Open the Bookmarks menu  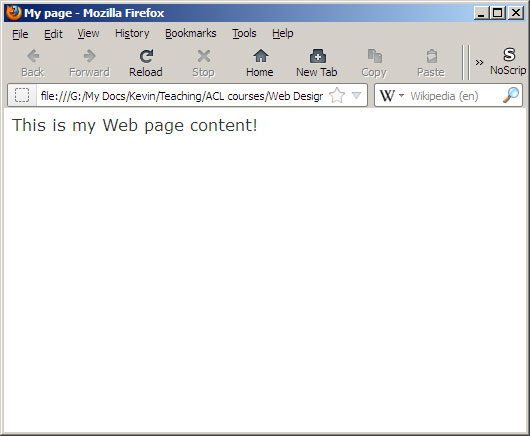click(x=191, y=33)
